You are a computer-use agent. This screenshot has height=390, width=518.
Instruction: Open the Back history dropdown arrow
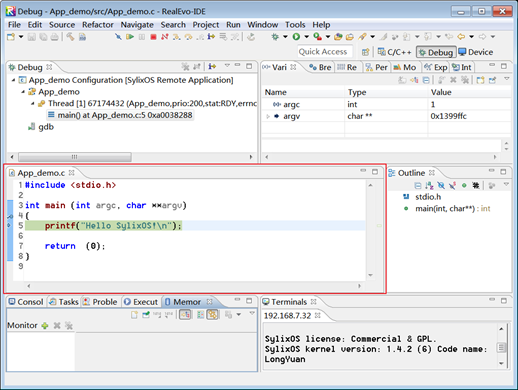(471, 37)
